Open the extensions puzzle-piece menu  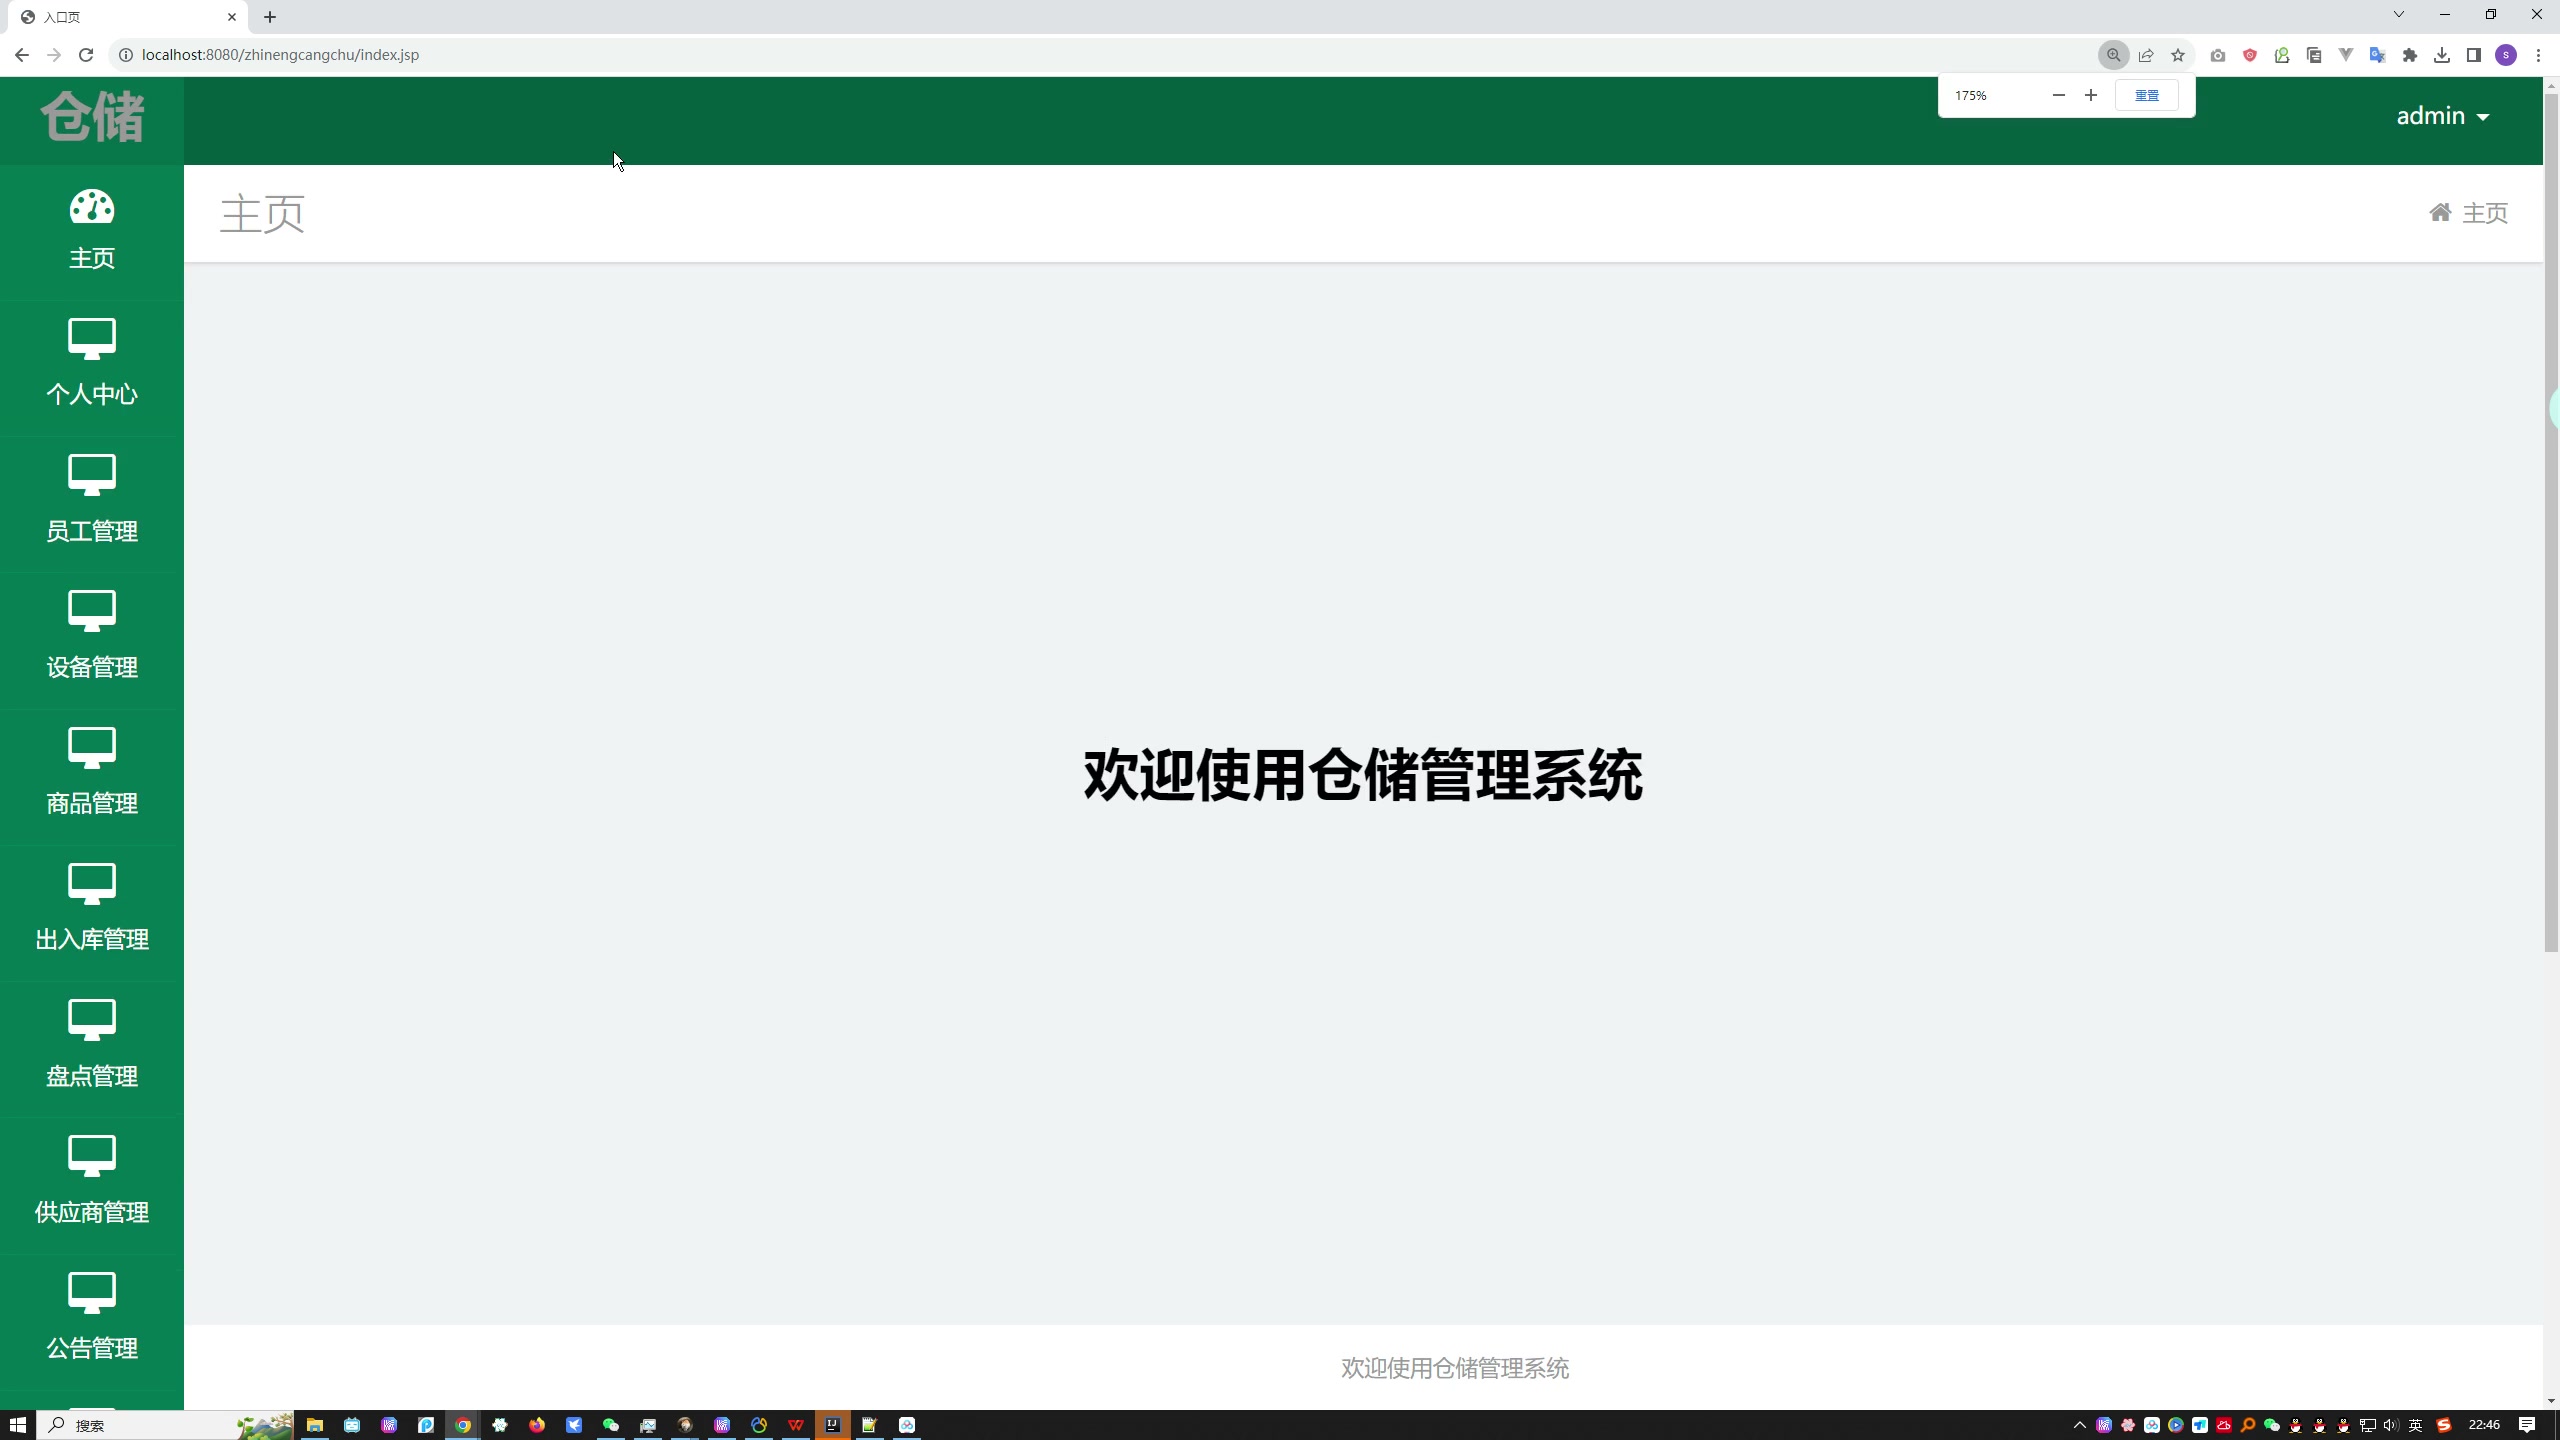[x=2410, y=55]
